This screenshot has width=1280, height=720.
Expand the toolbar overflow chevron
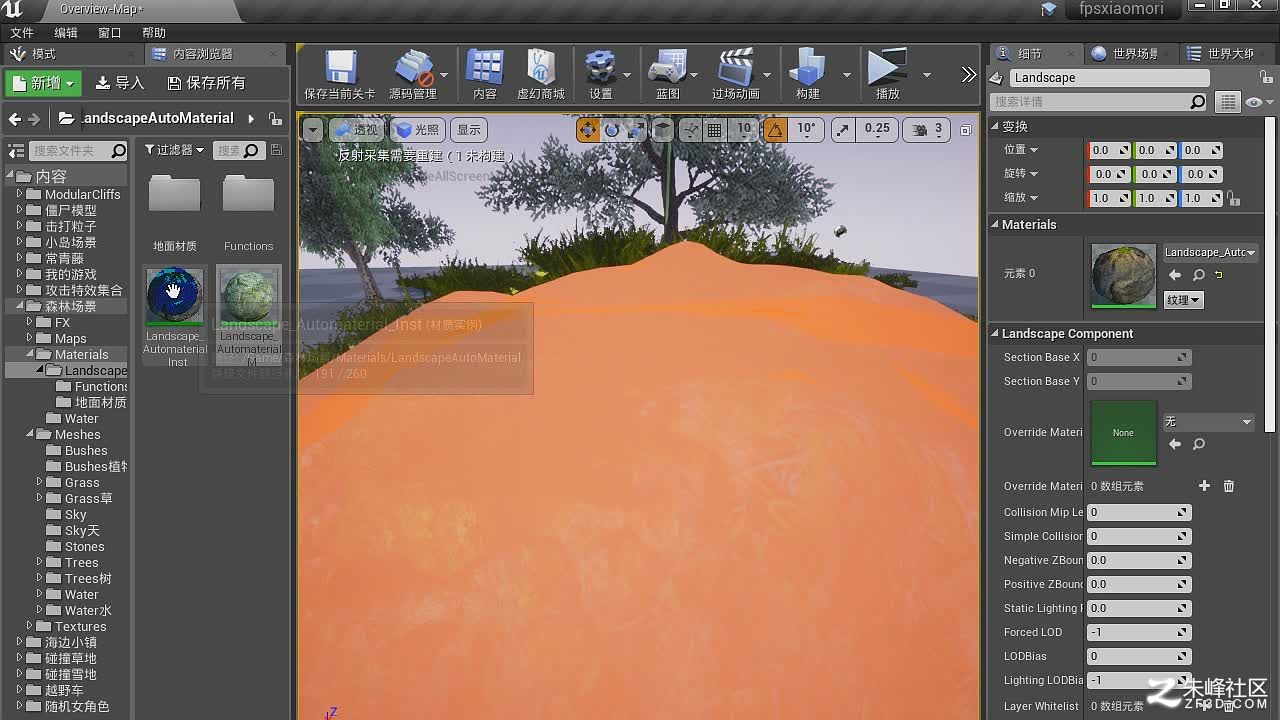pos(968,75)
